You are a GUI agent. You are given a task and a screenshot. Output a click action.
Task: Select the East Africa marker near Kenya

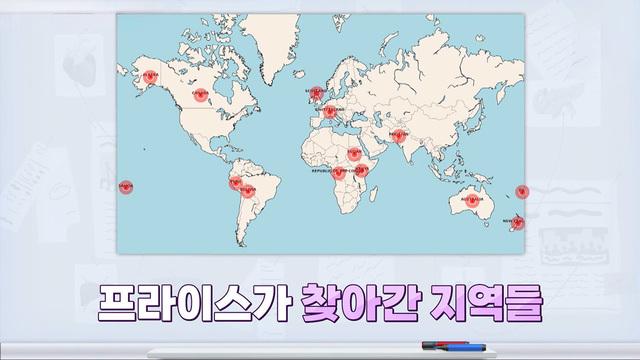[361, 170]
